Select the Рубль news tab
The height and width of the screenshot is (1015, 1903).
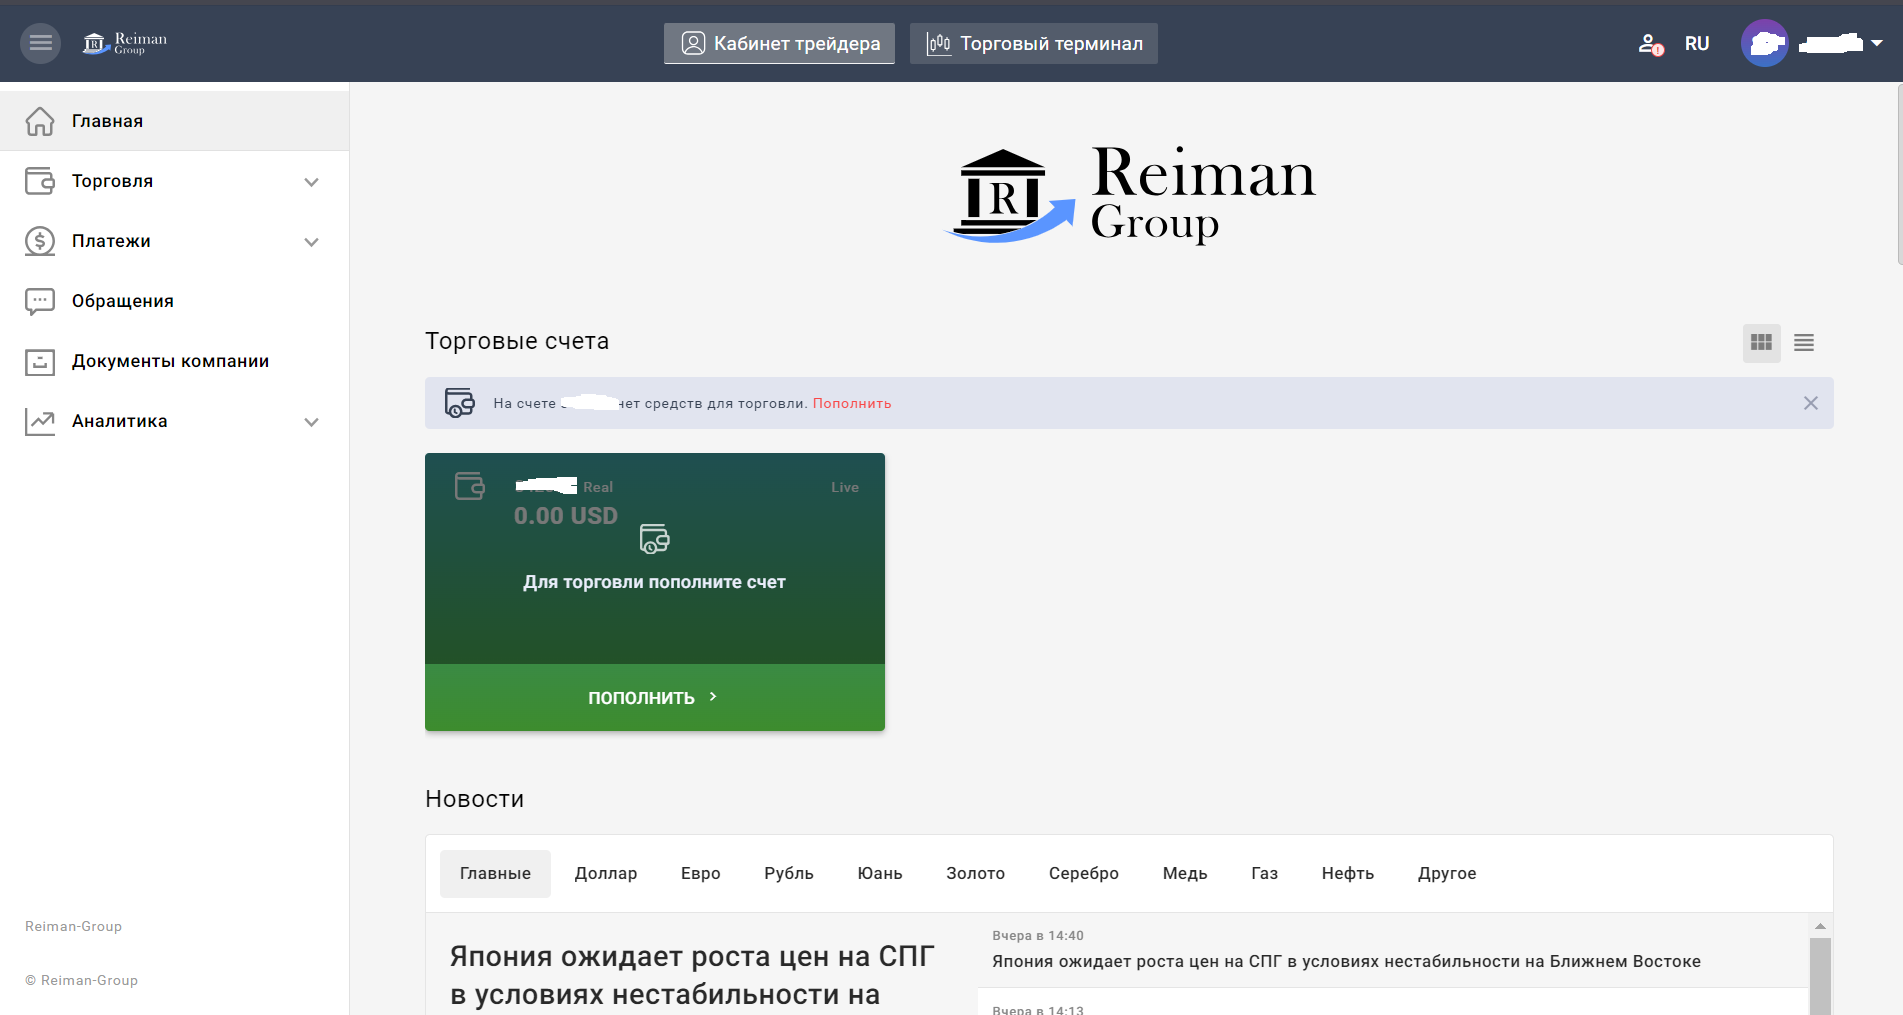tap(789, 874)
